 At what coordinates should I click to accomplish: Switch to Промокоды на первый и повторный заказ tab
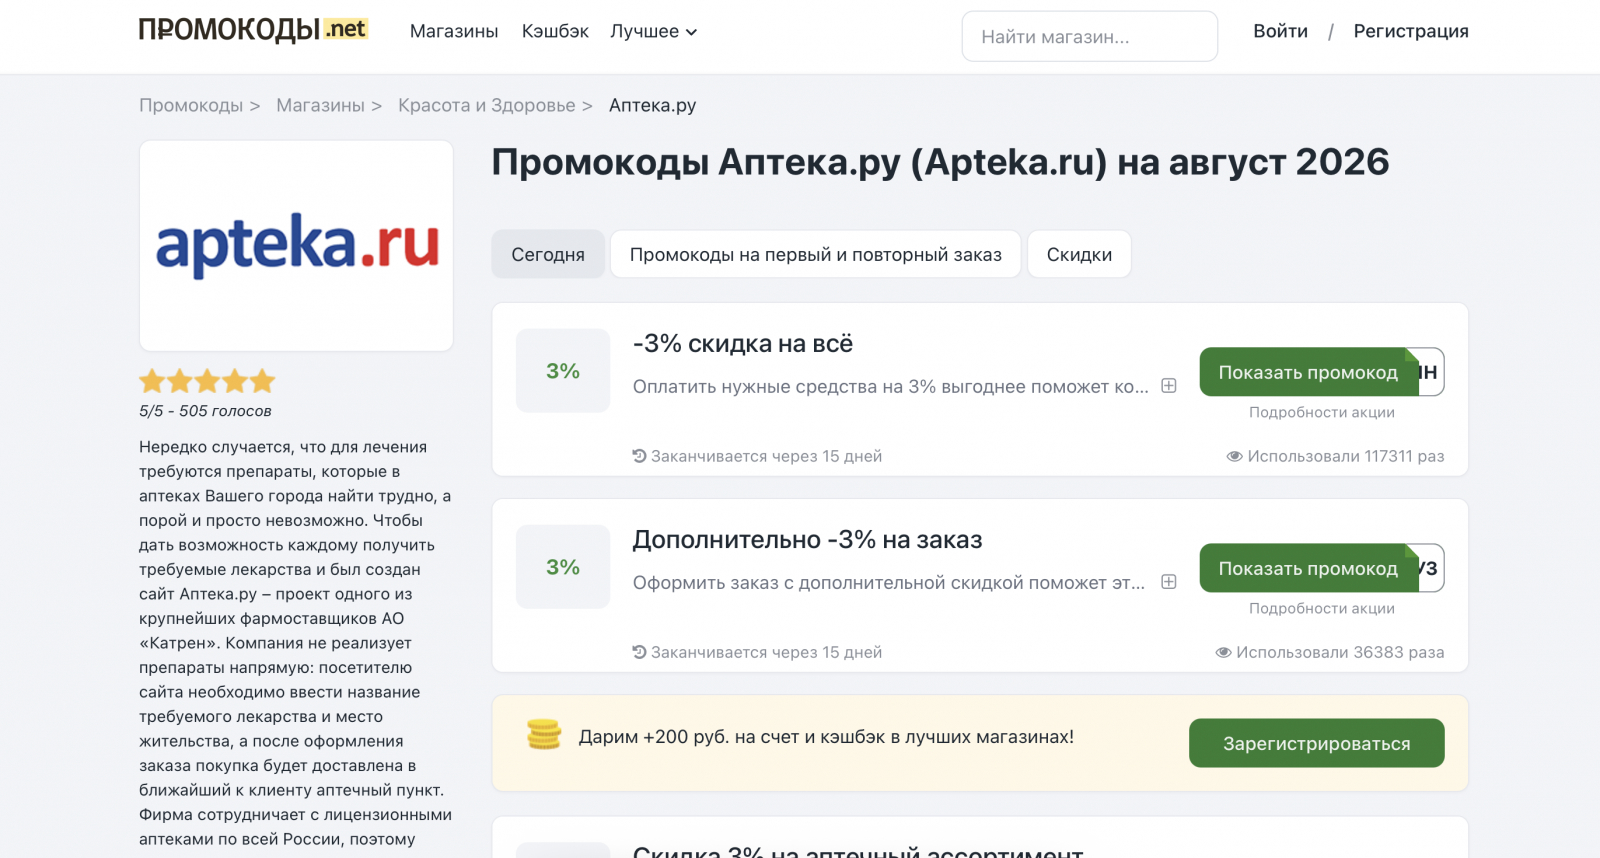[816, 254]
